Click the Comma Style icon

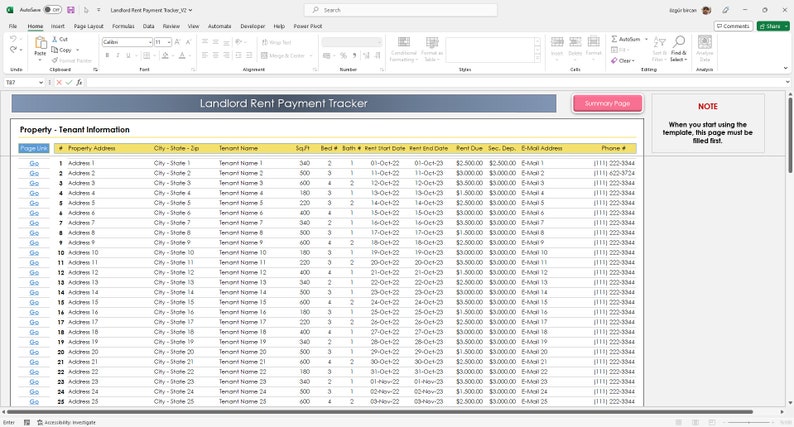[x=354, y=55]
